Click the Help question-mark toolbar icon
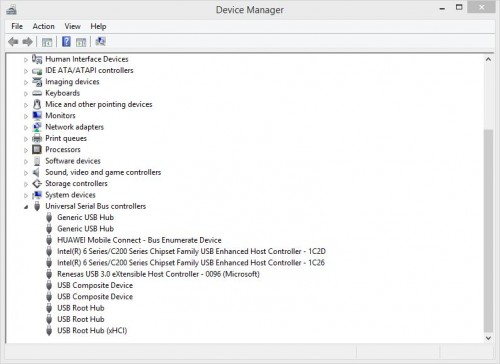This screenshot has width=500, height=364. pyautogui.click(x=66, y=42)
